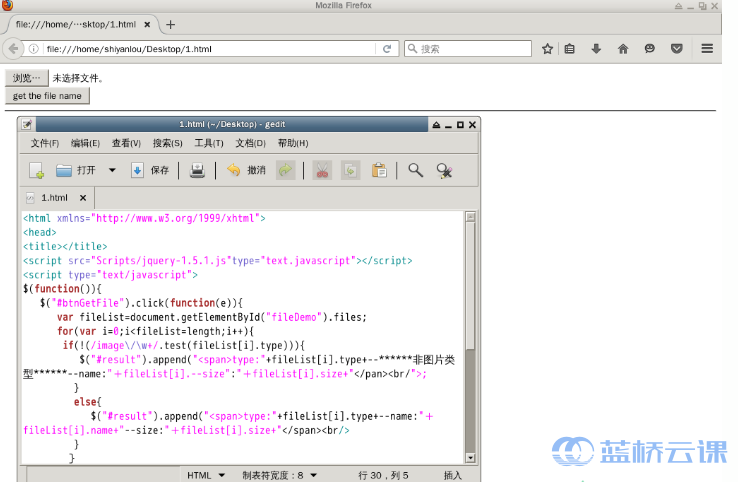Copy selection in gedit toolbar
The width and height of the screenshot is (738, 482).
click(x=350, y=170)
